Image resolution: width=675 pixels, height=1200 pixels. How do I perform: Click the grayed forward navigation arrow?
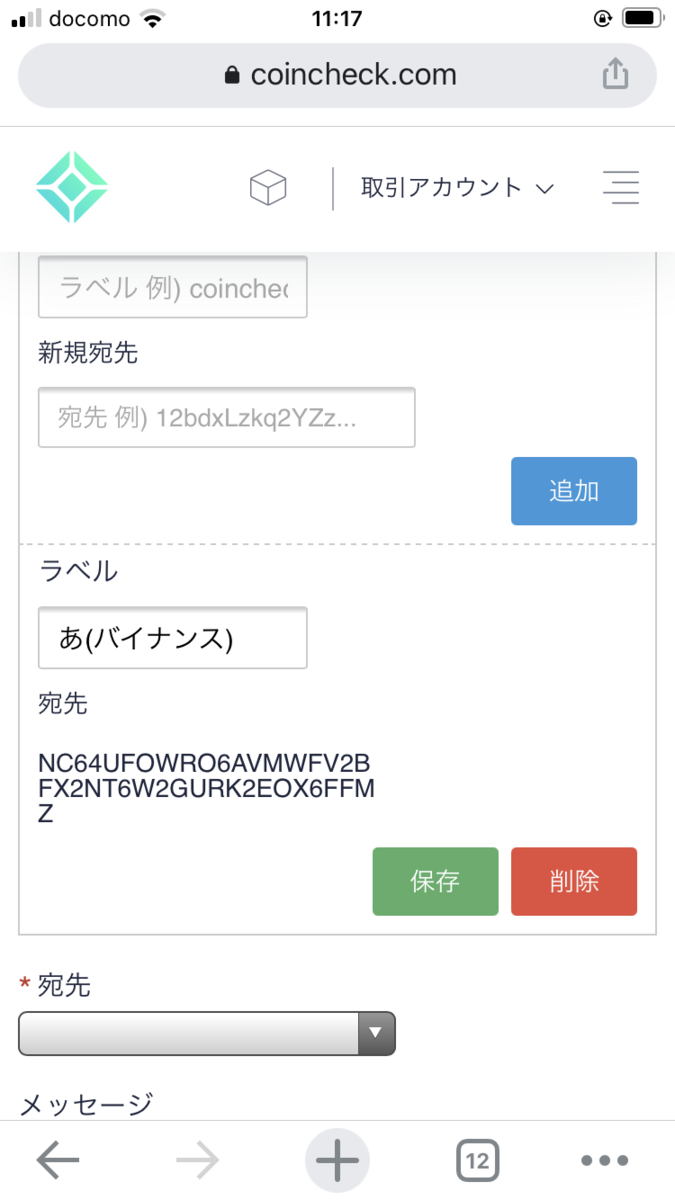tap(197, 1160)
